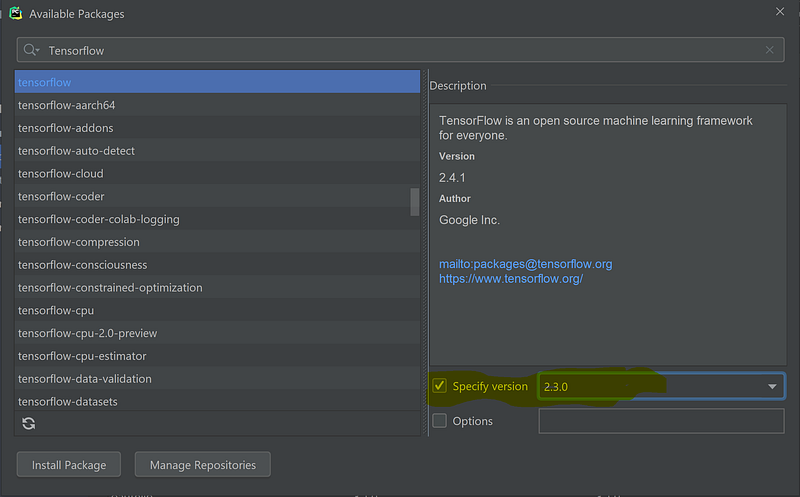Click Install Package button
This screenshot has width=800, height=497.
[x=69, y=464]
